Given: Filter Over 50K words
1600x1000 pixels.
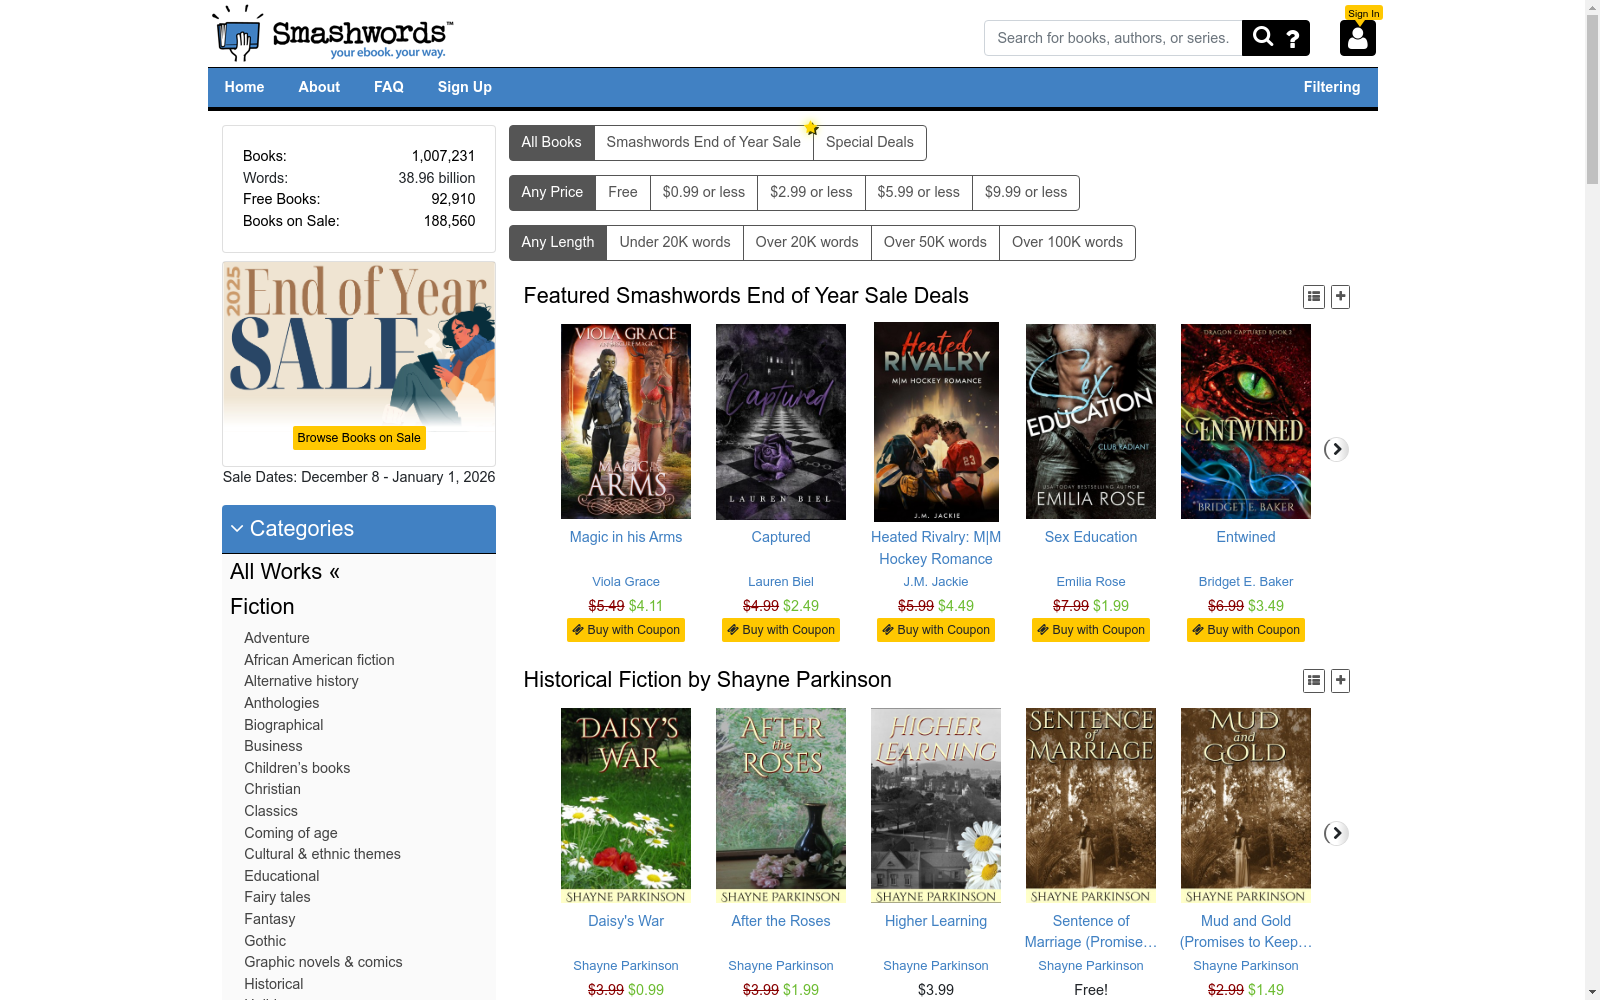Looking at the screenshot, I should click(935, 243).
